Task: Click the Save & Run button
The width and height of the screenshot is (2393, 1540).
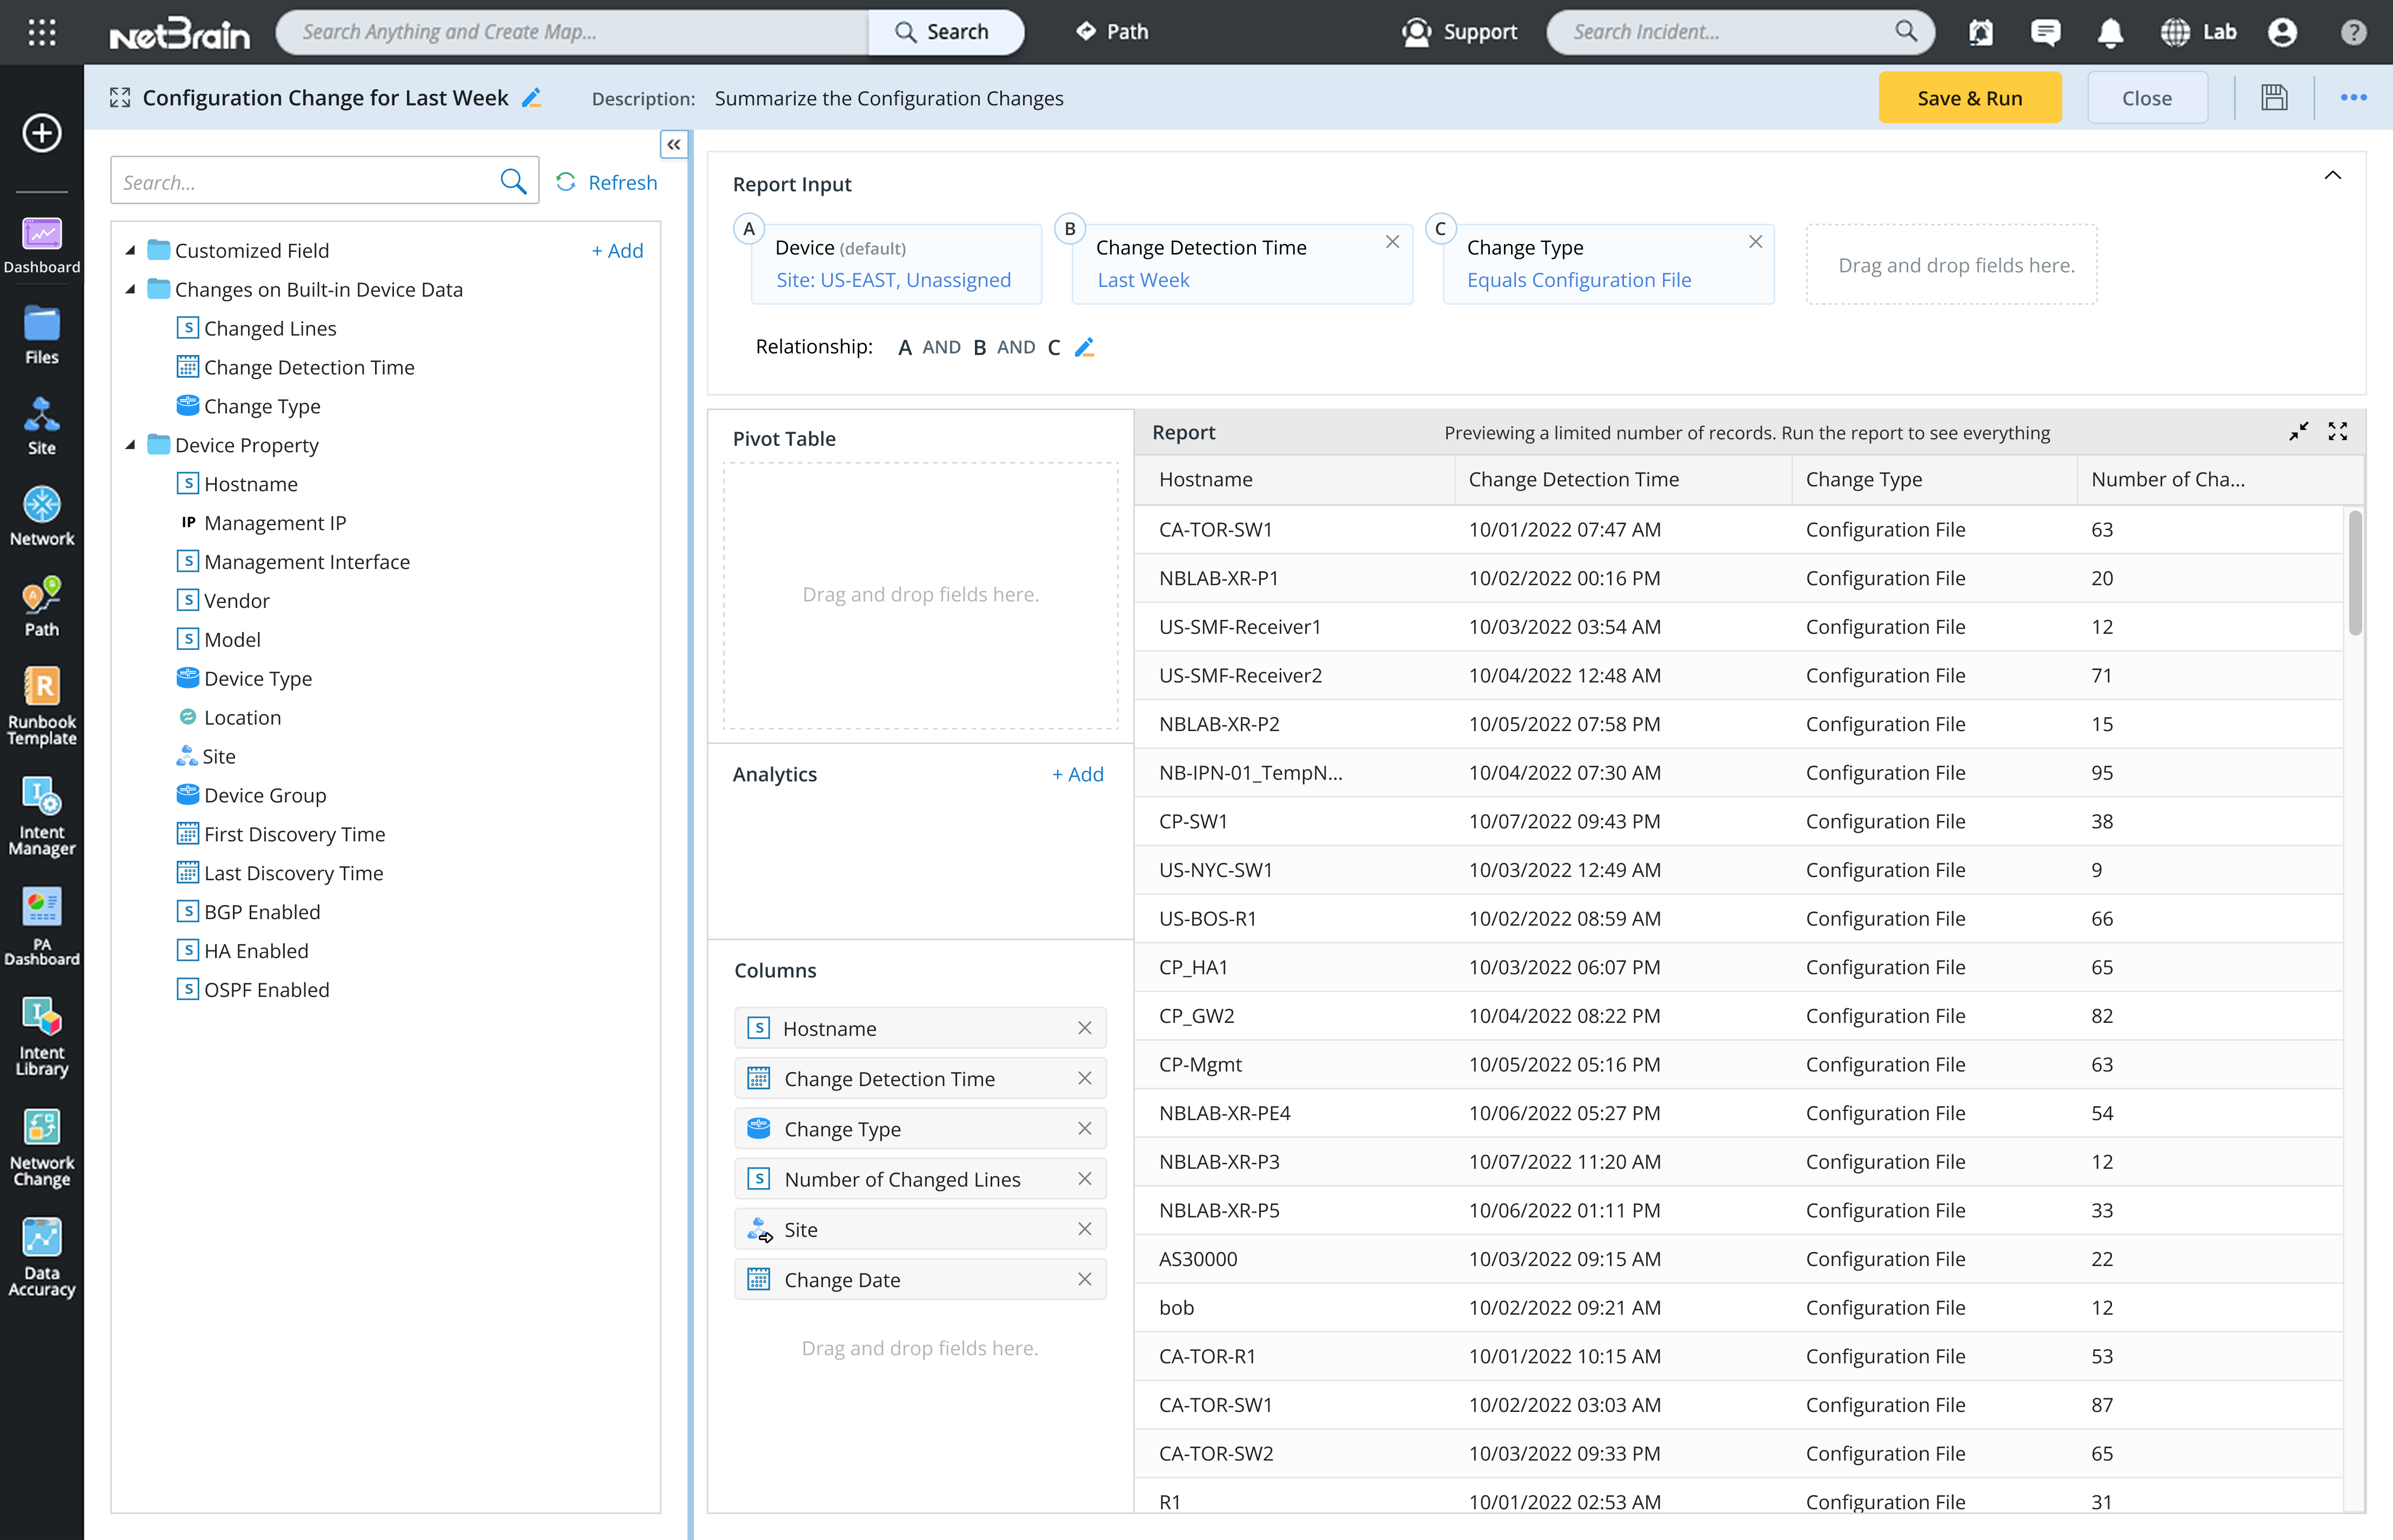Action: coord(1969,98)
